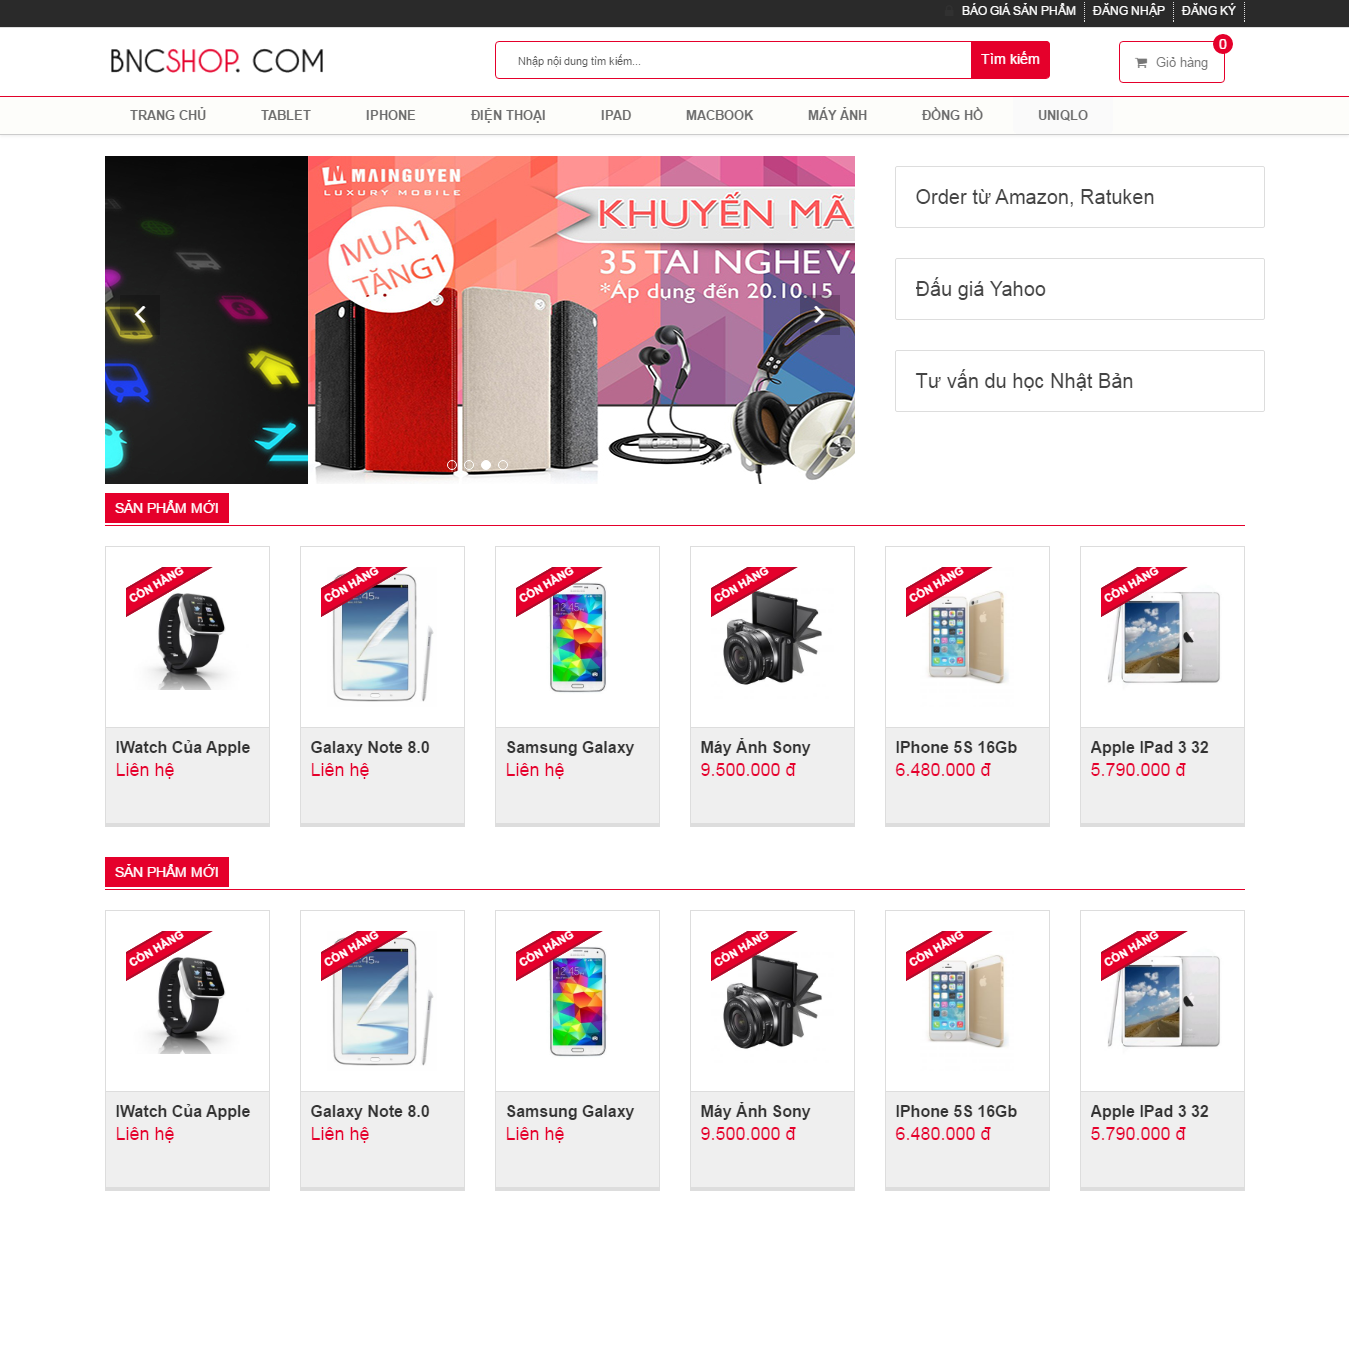This screenshot has height=1349, width=1349.
Task: Open the ĐIỆN THOẠI menu item
Action: tap(508, 115)
